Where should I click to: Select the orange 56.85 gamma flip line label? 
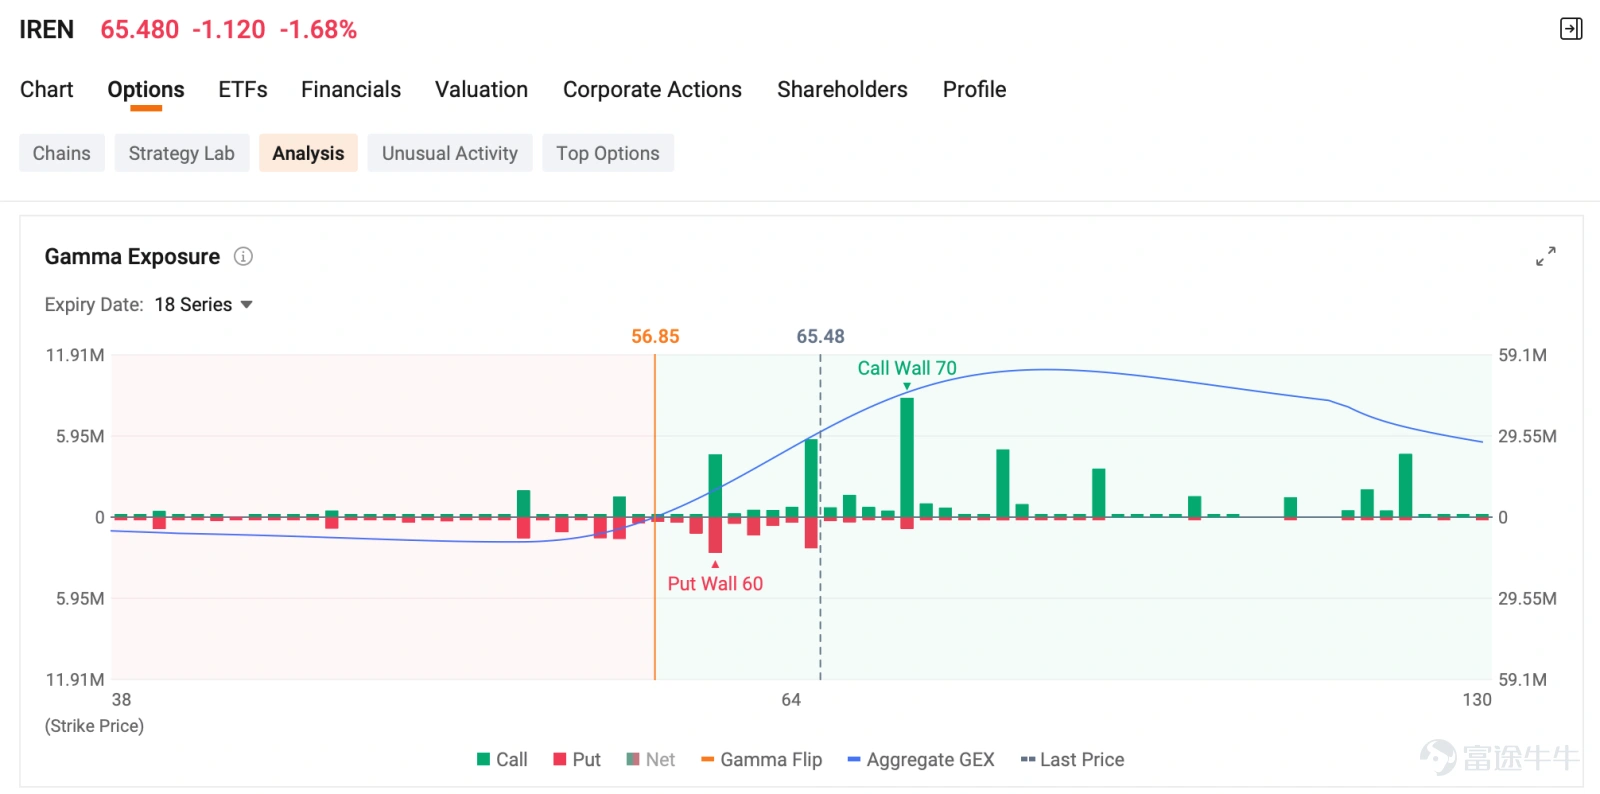(x=655, y=337)
